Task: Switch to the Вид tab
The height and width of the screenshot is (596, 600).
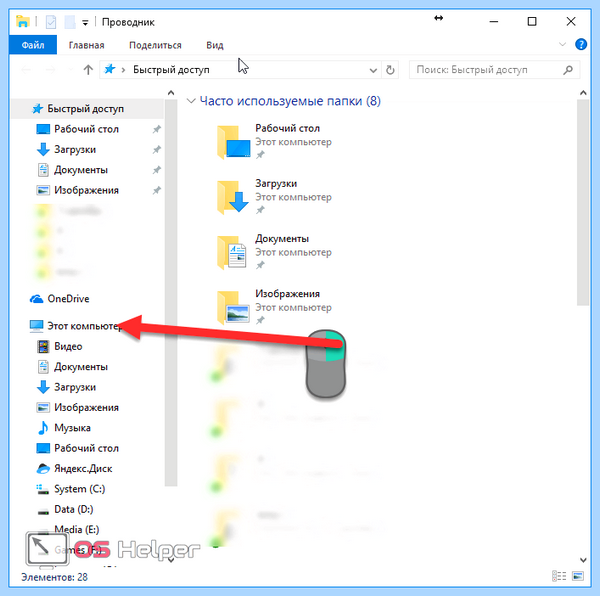Action: click(x=215, y=45)
